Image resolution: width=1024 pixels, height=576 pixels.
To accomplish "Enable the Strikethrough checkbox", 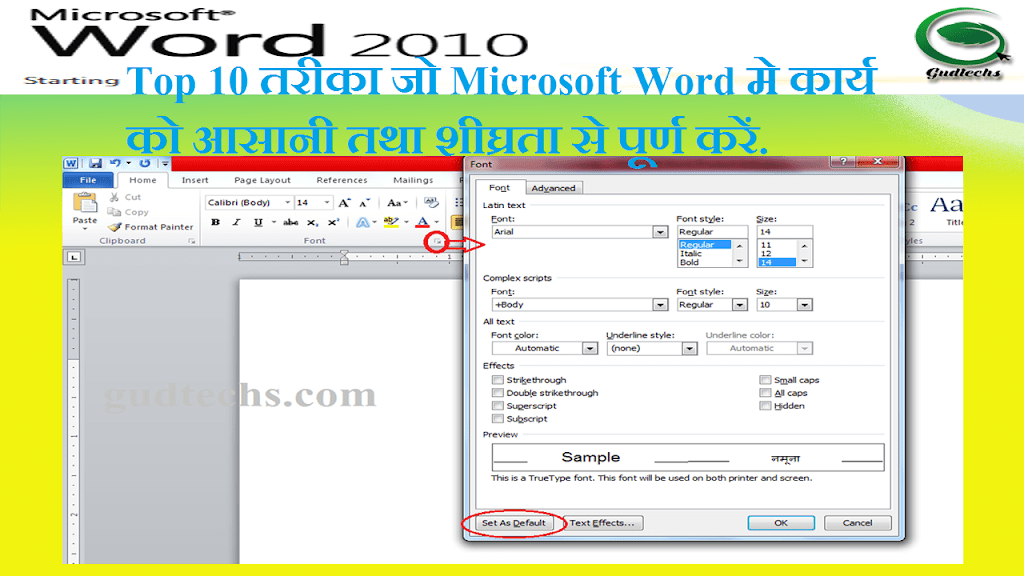I will pos(498,379).
